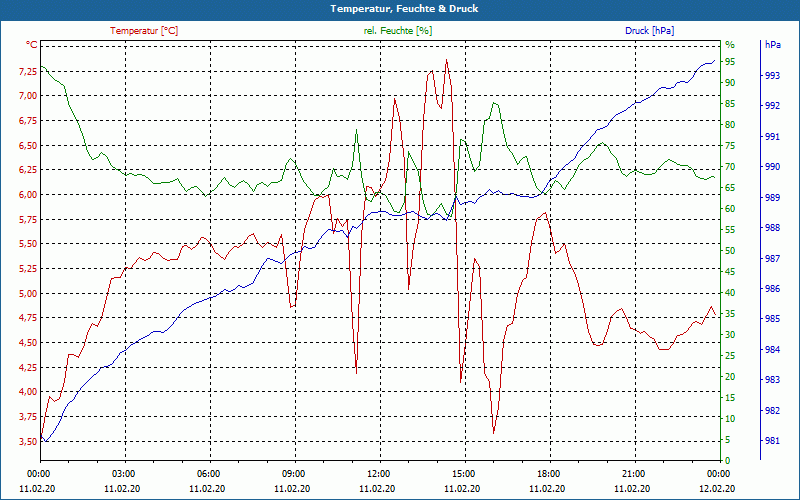This screenshot has width=800, height=500.
Task: Click the blue 'hPa' axis unit label
Action: (x=772, y=45)
